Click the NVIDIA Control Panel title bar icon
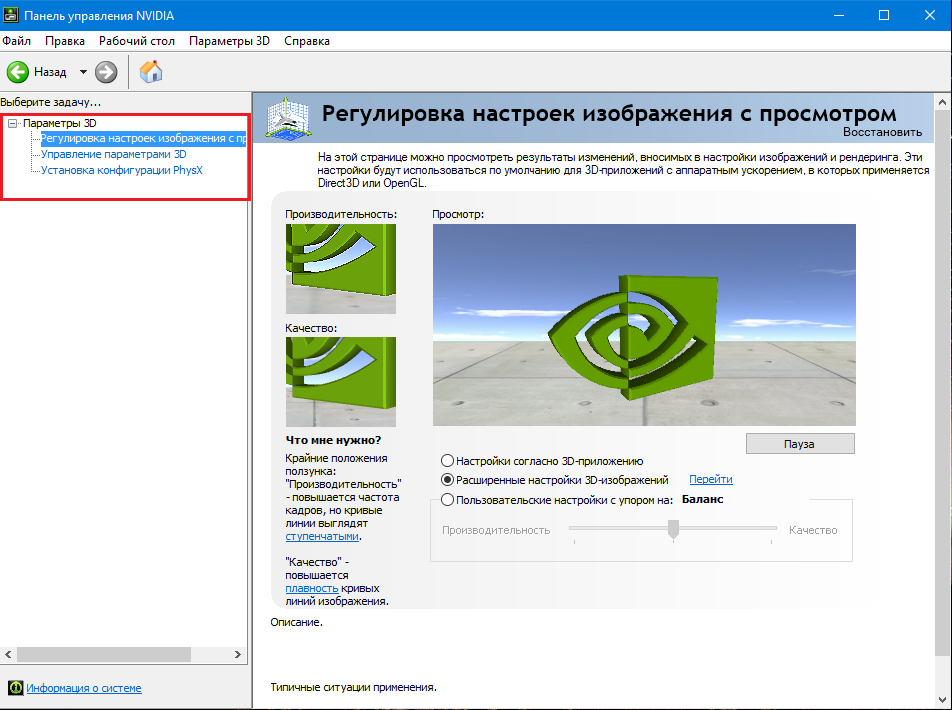 pyautogui.click(x=12, y=15)
